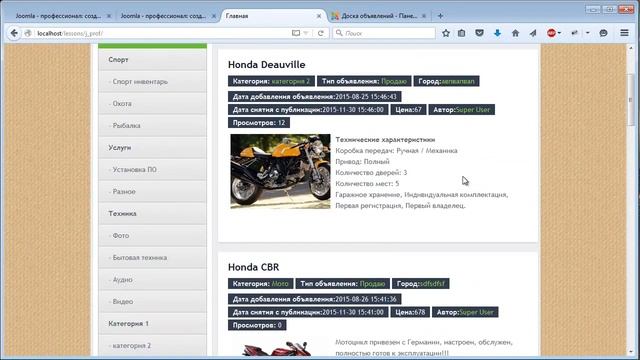This screenshot has height=360, width=640.
Task: Click the paper plane send icon
Action: [533, 33]
